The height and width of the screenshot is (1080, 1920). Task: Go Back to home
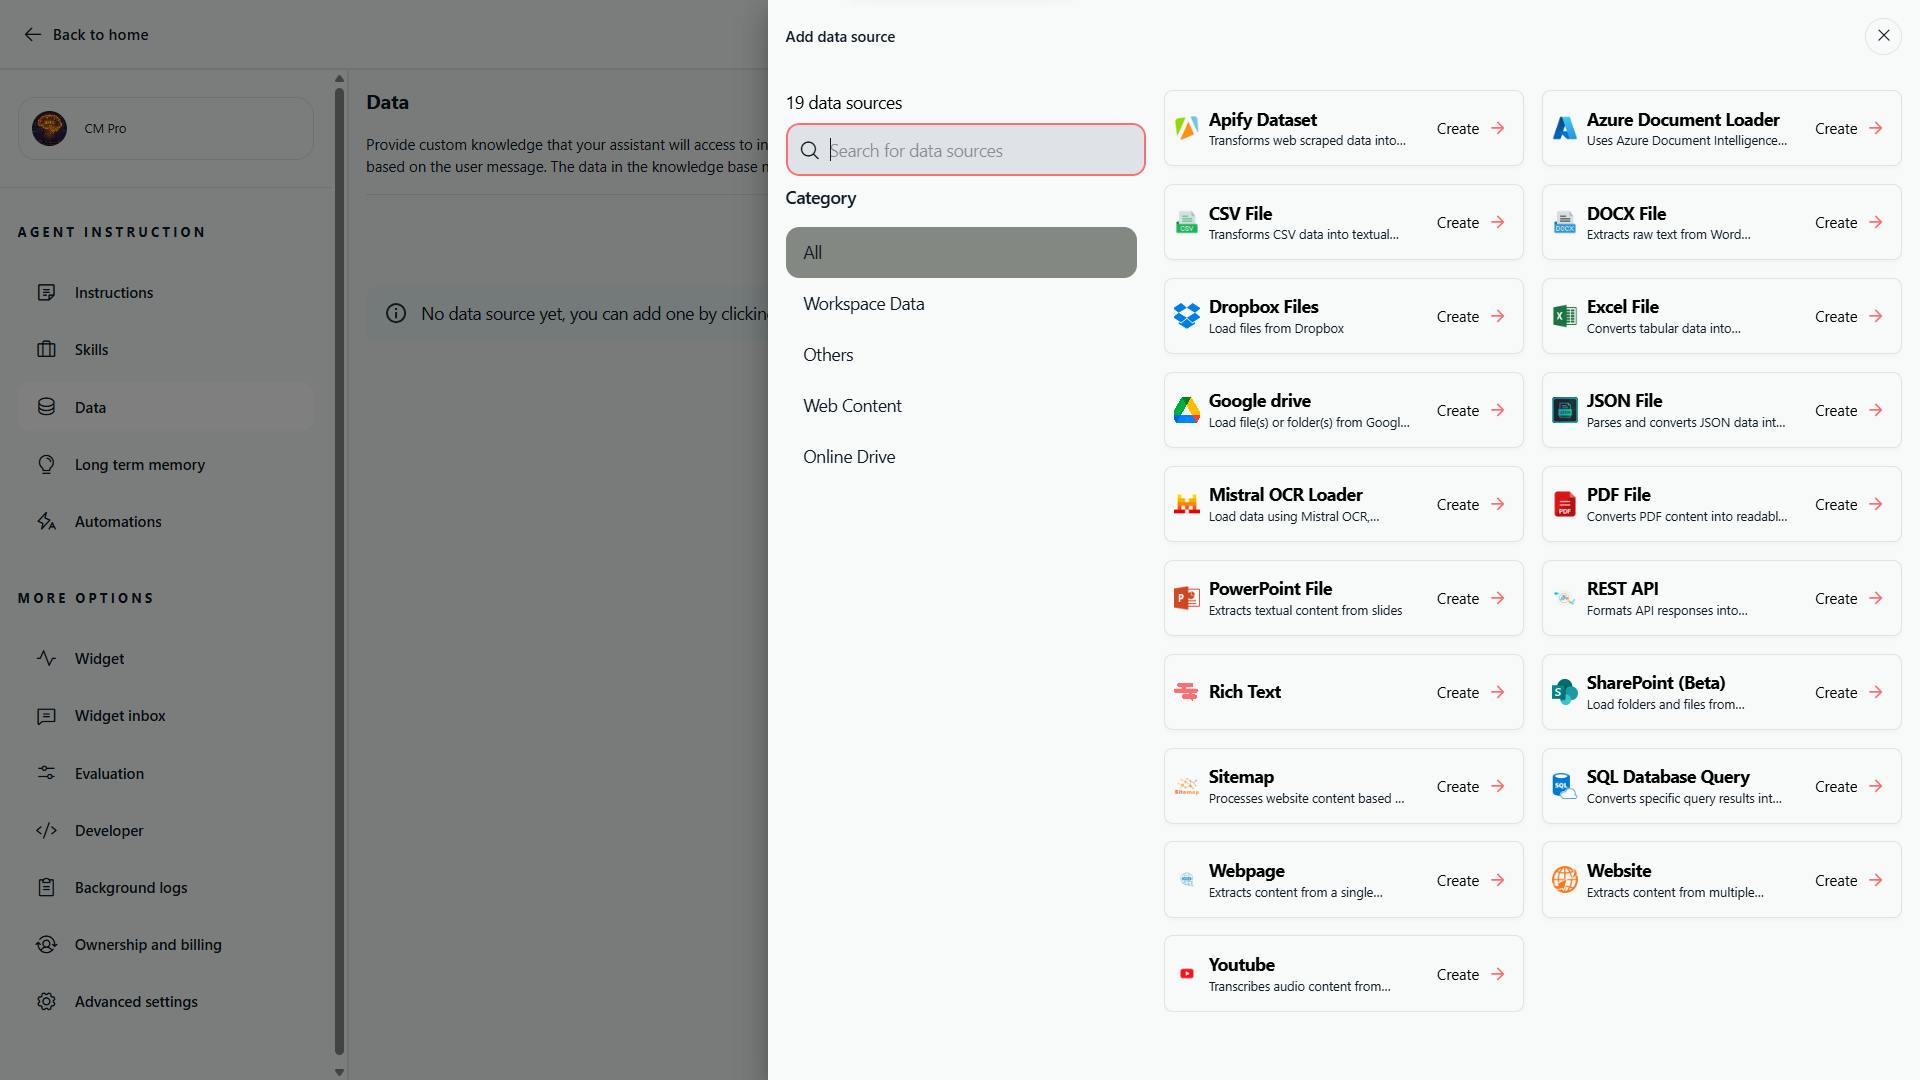[x=86, y=35]
